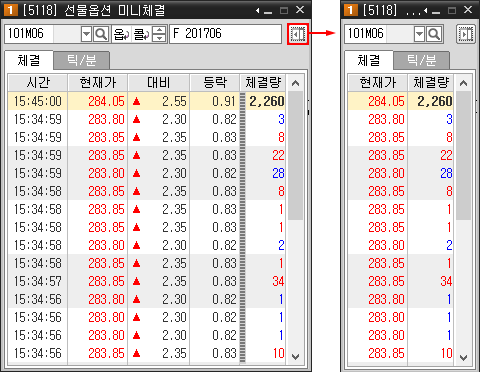Click the pin arrow icon in left title bar

pyautogui.click(x=257, y=11)
